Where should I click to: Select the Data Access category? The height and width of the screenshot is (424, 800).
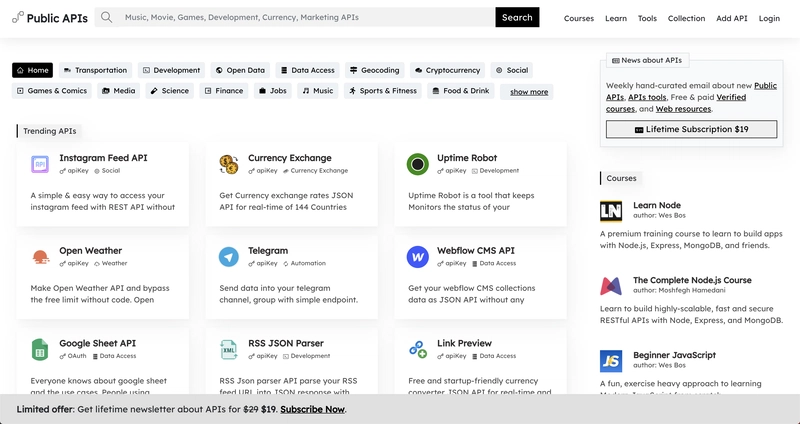pyautogui.click(x=308, y=70)
